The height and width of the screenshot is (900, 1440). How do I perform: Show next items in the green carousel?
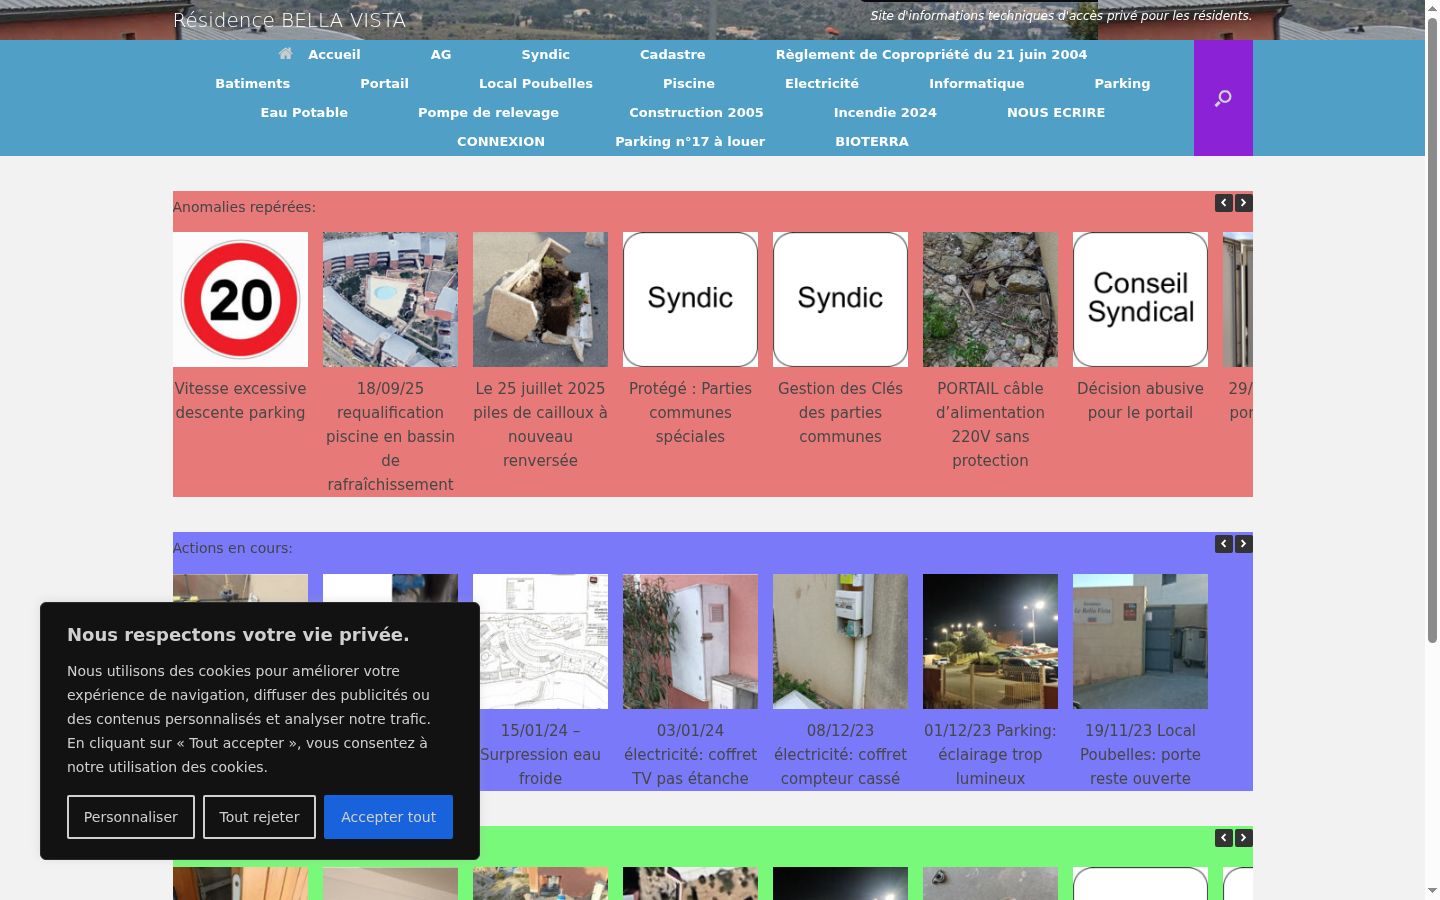pyautogui.click(x=1243, y=838)
